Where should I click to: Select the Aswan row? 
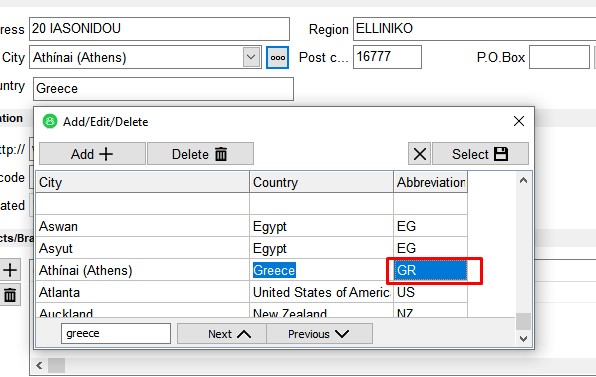pos(251,226)
